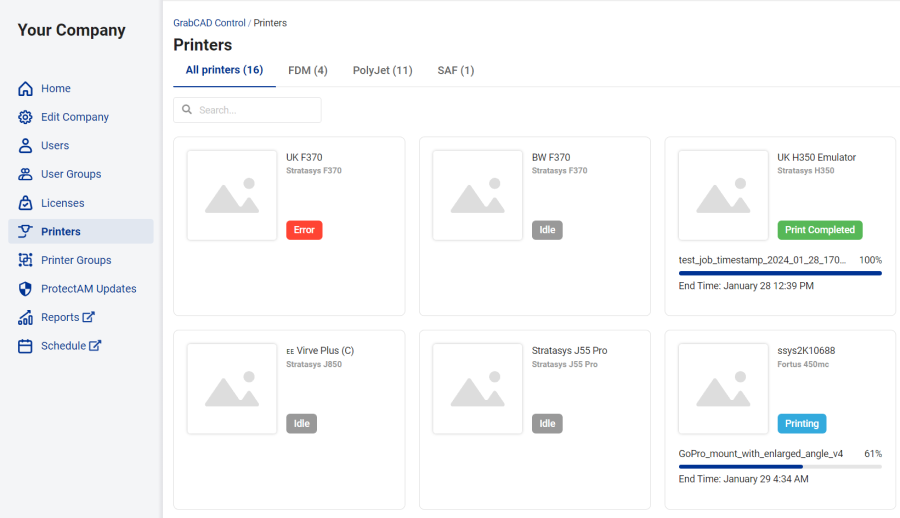Click the green Print Completed badge
The height and width of the screenshot is (518, 900).
(x=819, y=230)
